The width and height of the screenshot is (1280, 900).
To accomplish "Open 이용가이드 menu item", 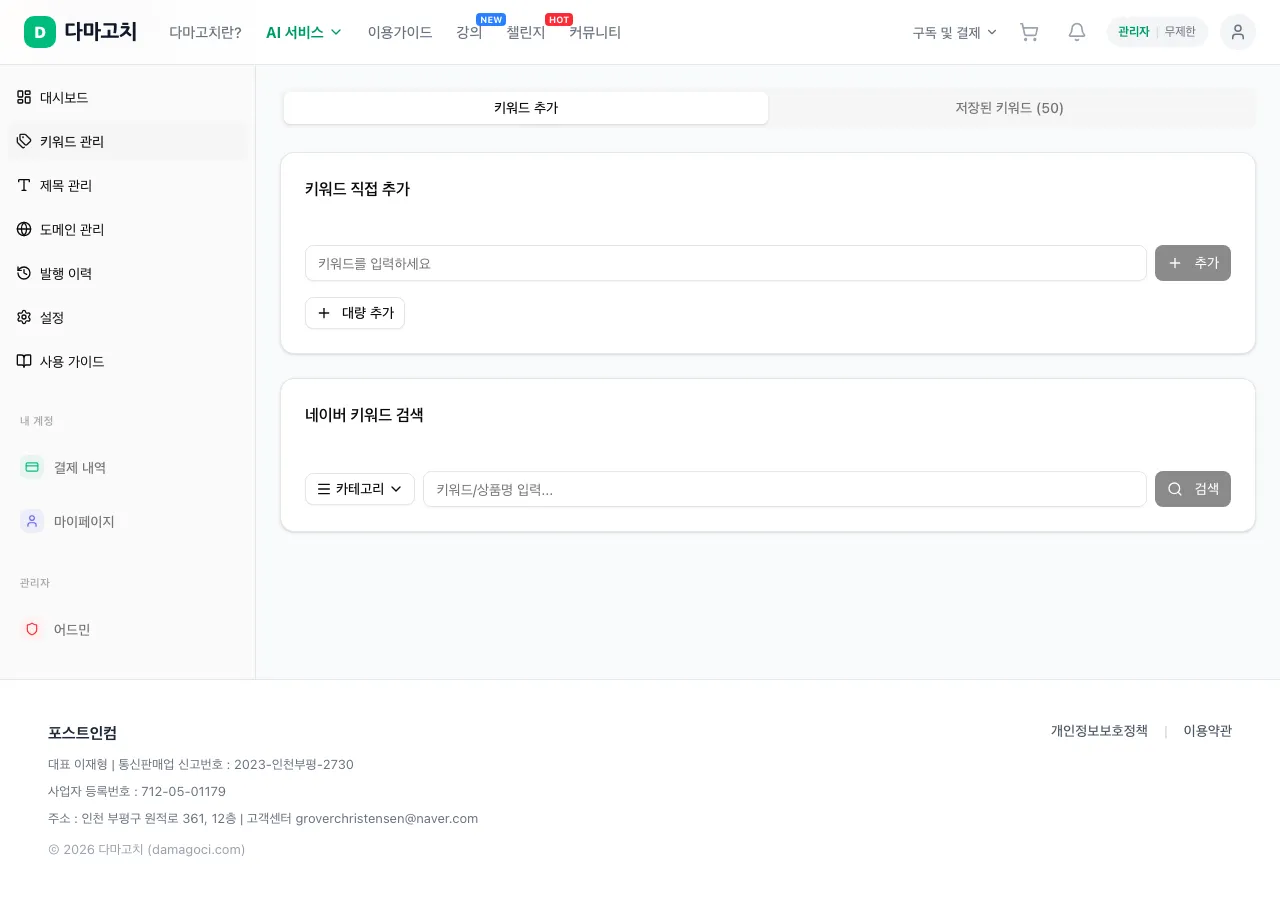I will pyautogui.click(x=400, y=32).
